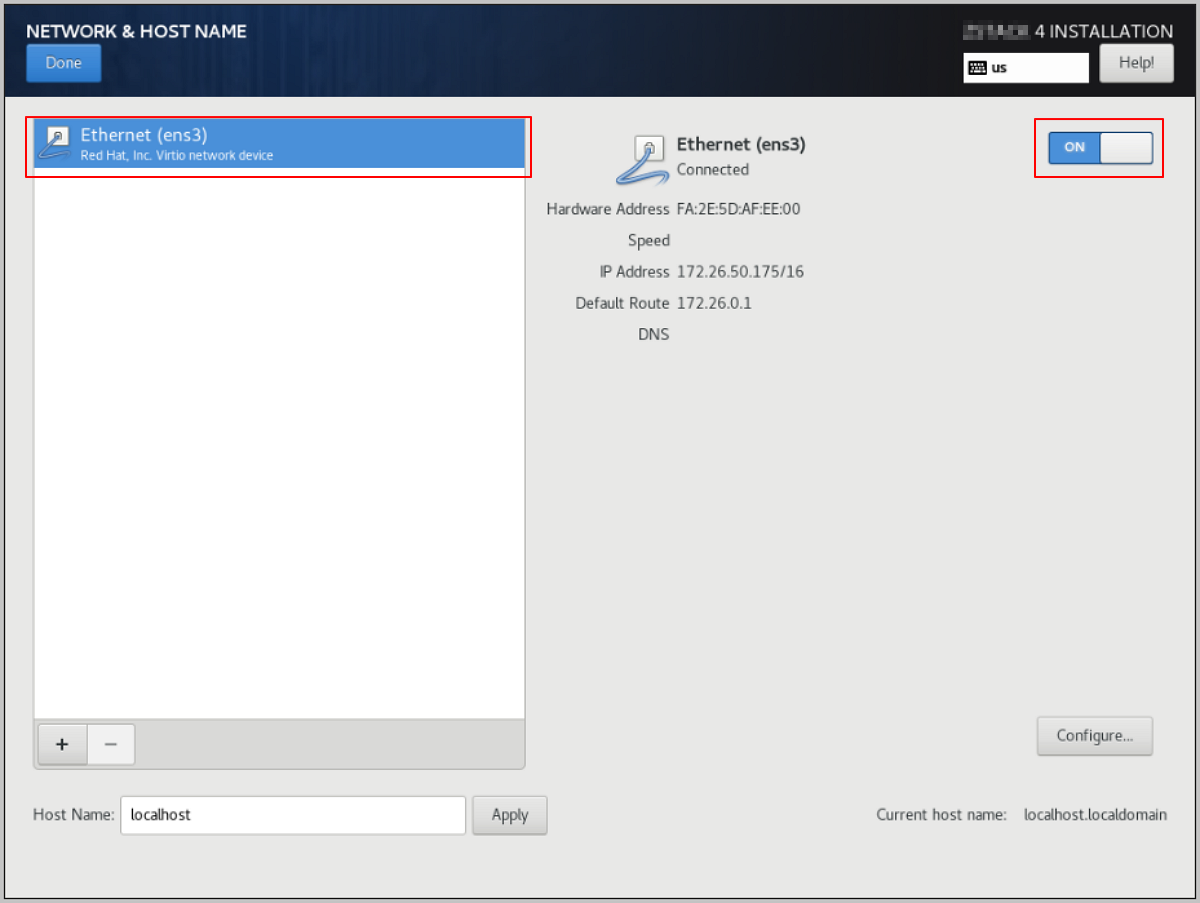
Task: Focus the Host Name text field
Action: coord(292,815)
